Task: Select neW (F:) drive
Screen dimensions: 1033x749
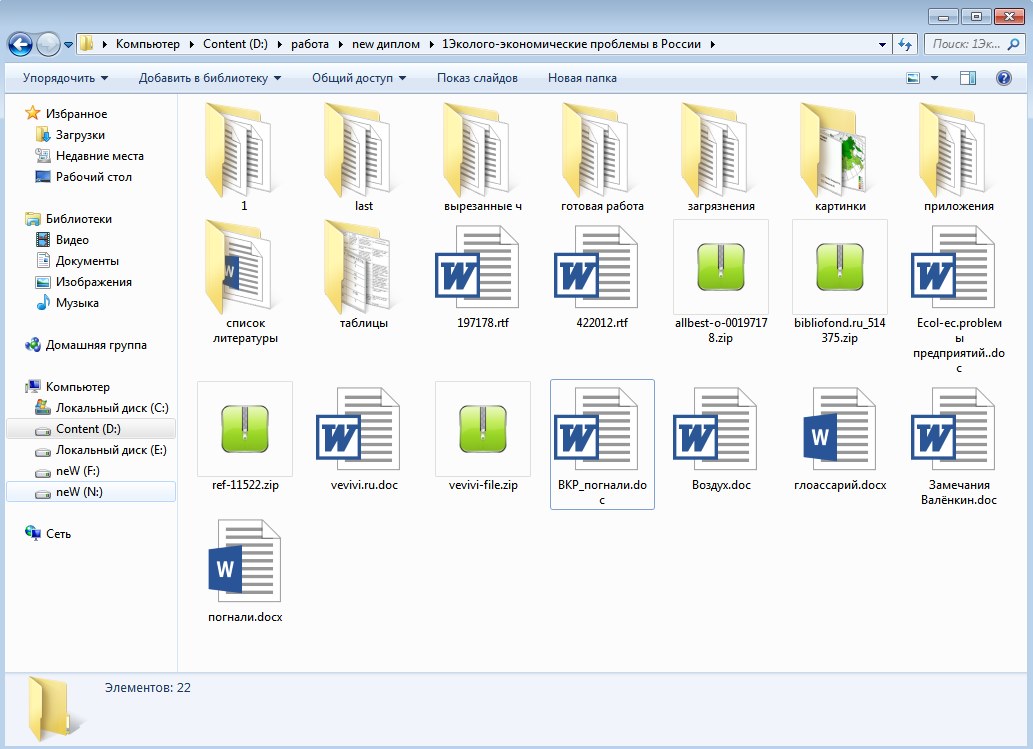Action: [x=78, y=471]
